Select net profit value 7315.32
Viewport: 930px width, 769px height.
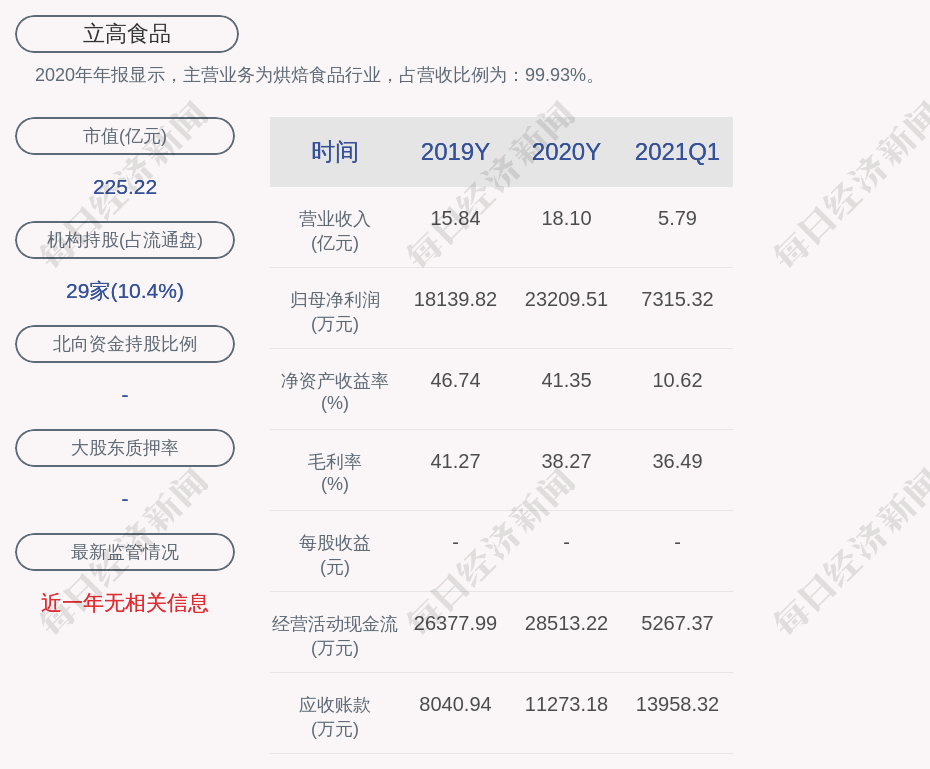coord(677,299)
